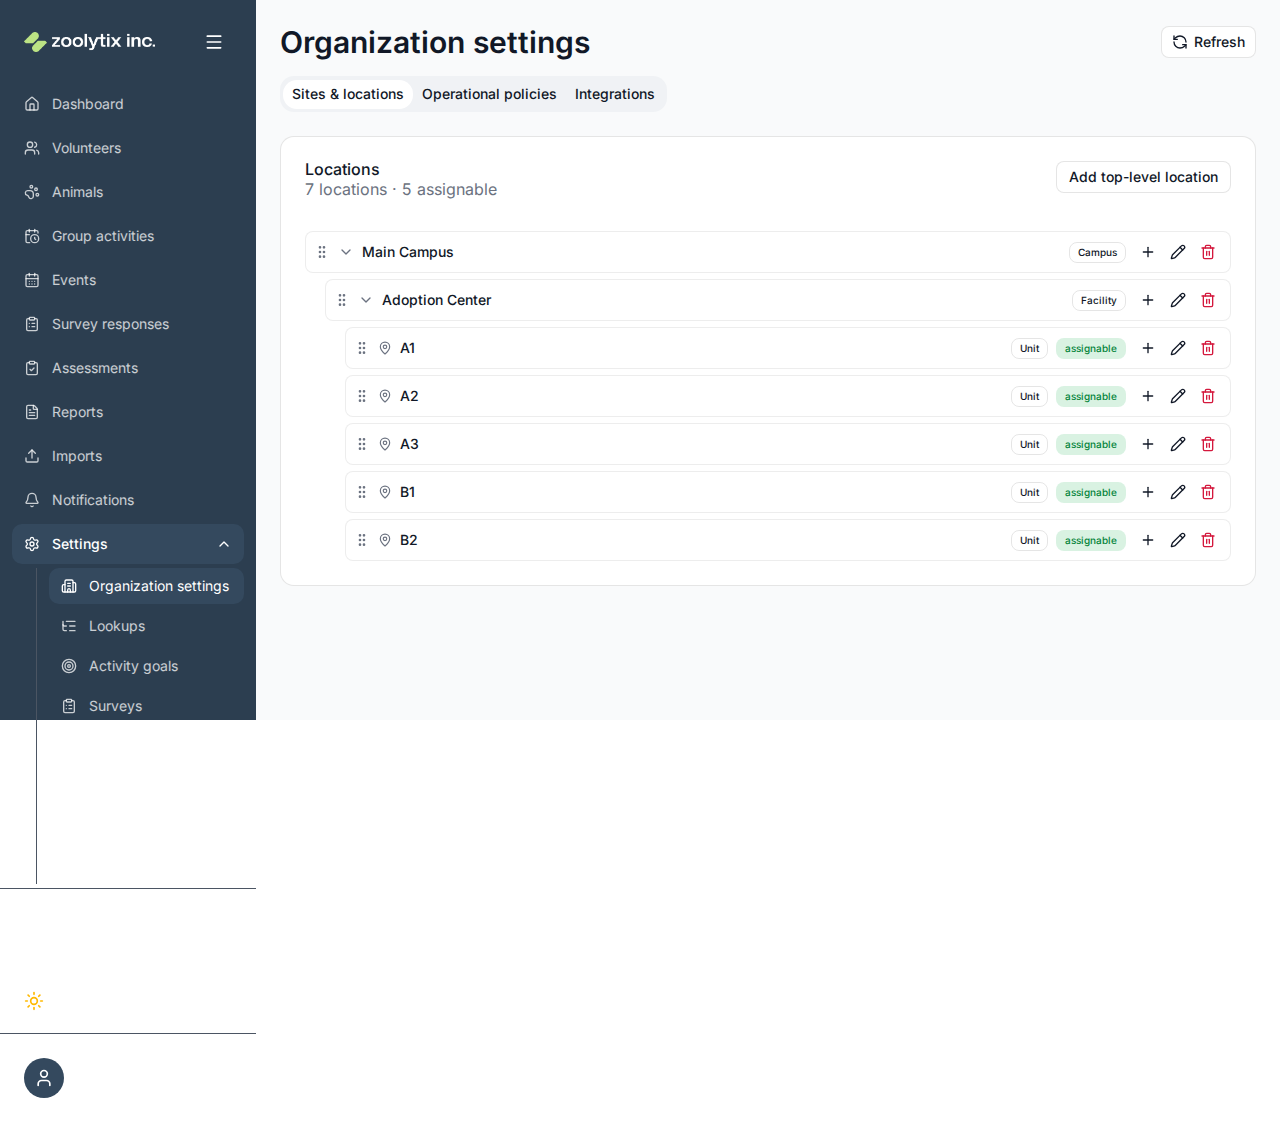1280x1122 pixels.
Task: Open Surveys settings submenu item
Action: point(146,706)
